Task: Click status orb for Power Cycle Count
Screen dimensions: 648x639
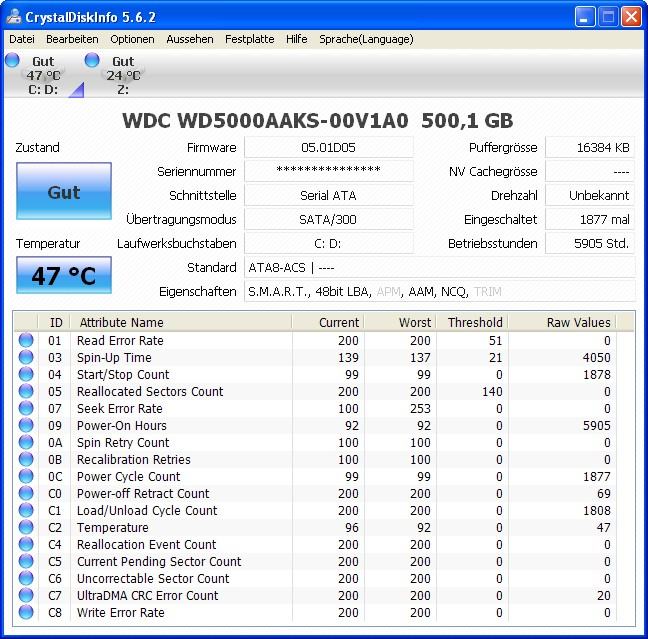Action: (26, 476)
